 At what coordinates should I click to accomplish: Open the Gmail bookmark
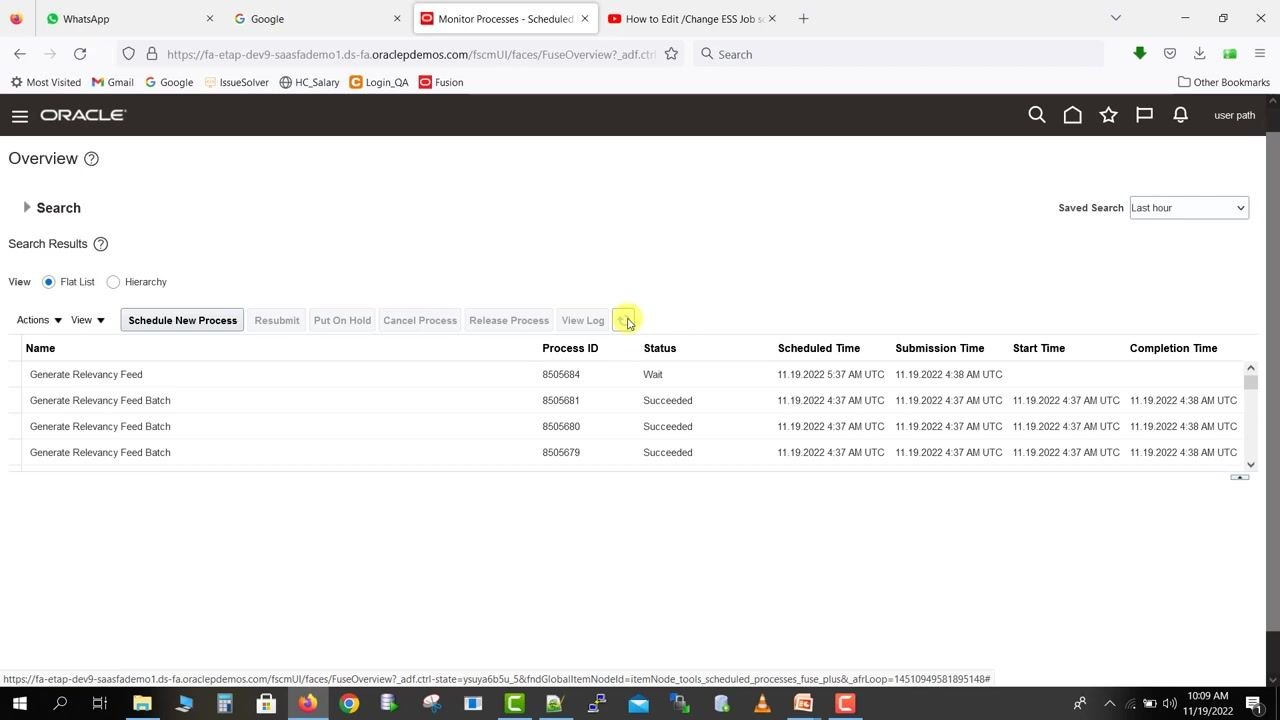pos(112,82)
